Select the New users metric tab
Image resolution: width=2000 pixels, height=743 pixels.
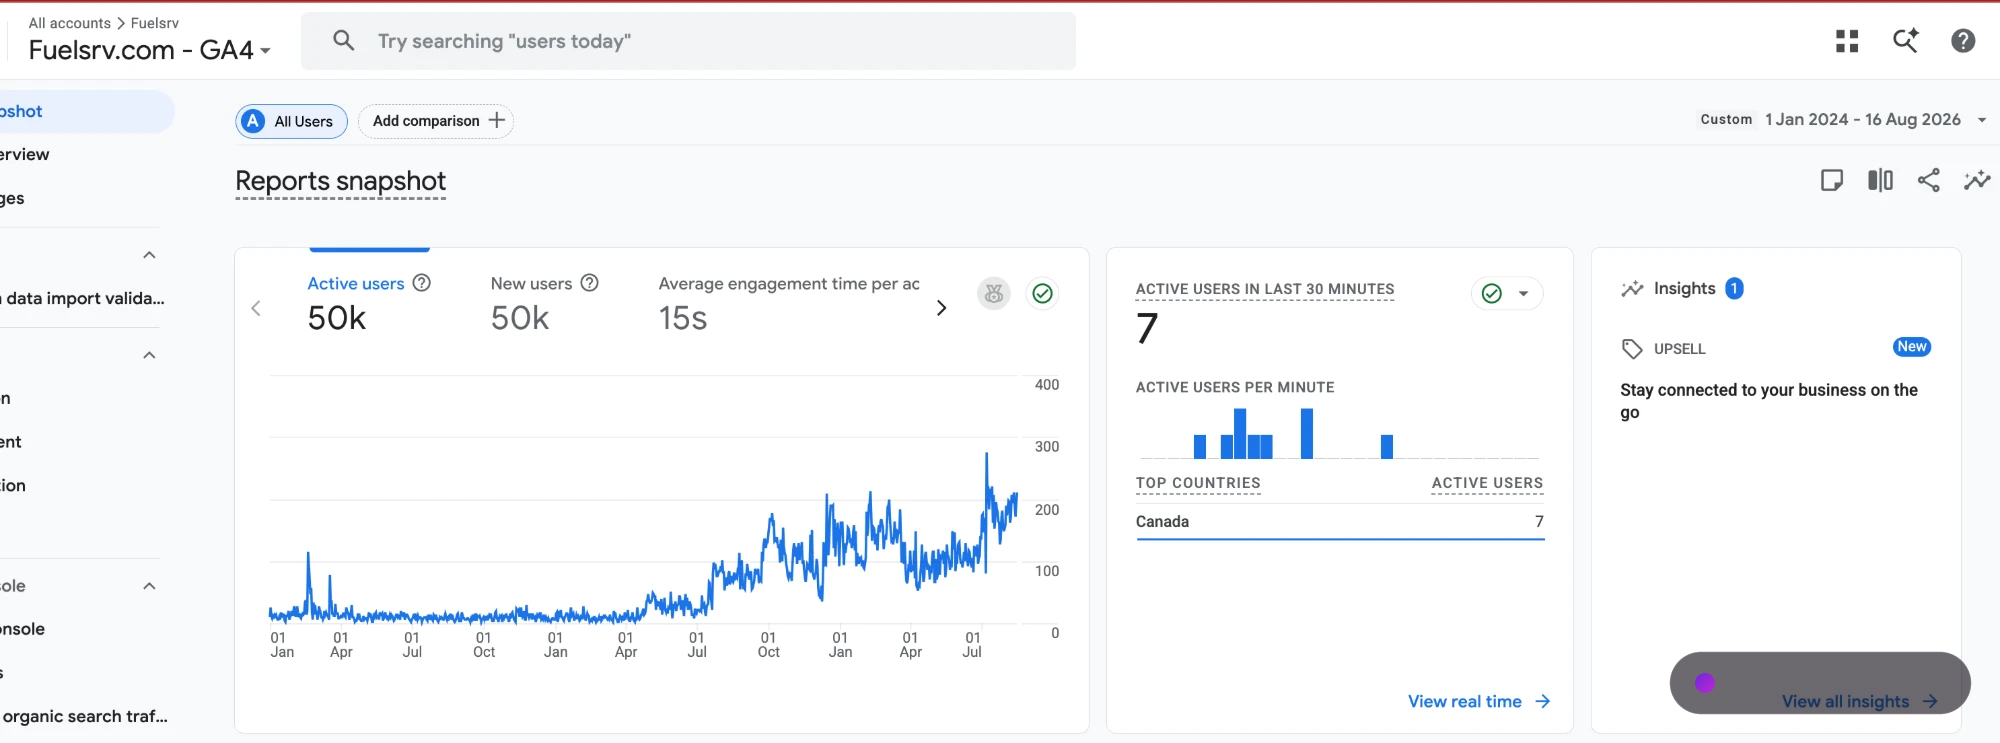tap(545, 301)
